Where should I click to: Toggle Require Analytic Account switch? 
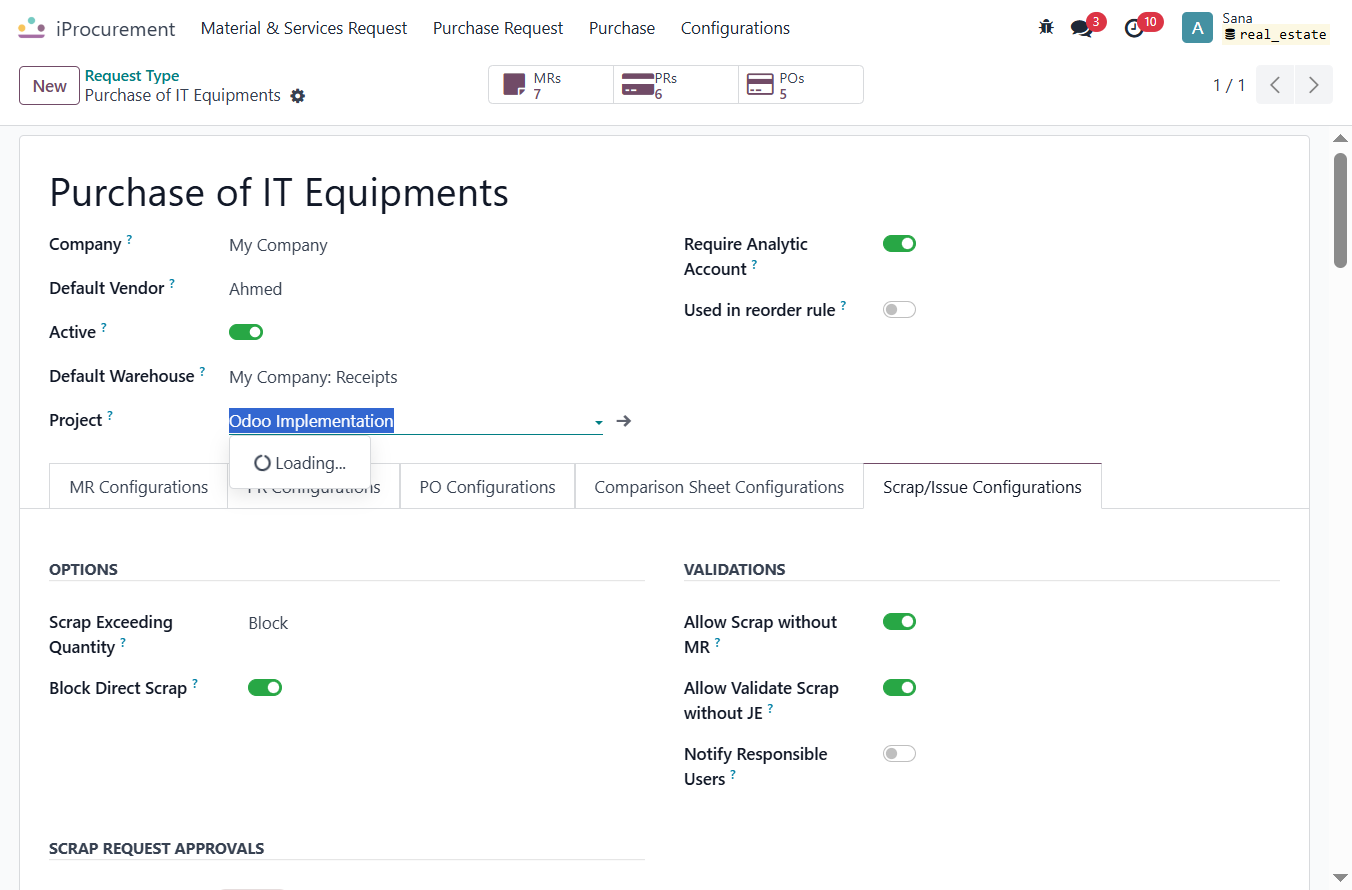[899, 244]
